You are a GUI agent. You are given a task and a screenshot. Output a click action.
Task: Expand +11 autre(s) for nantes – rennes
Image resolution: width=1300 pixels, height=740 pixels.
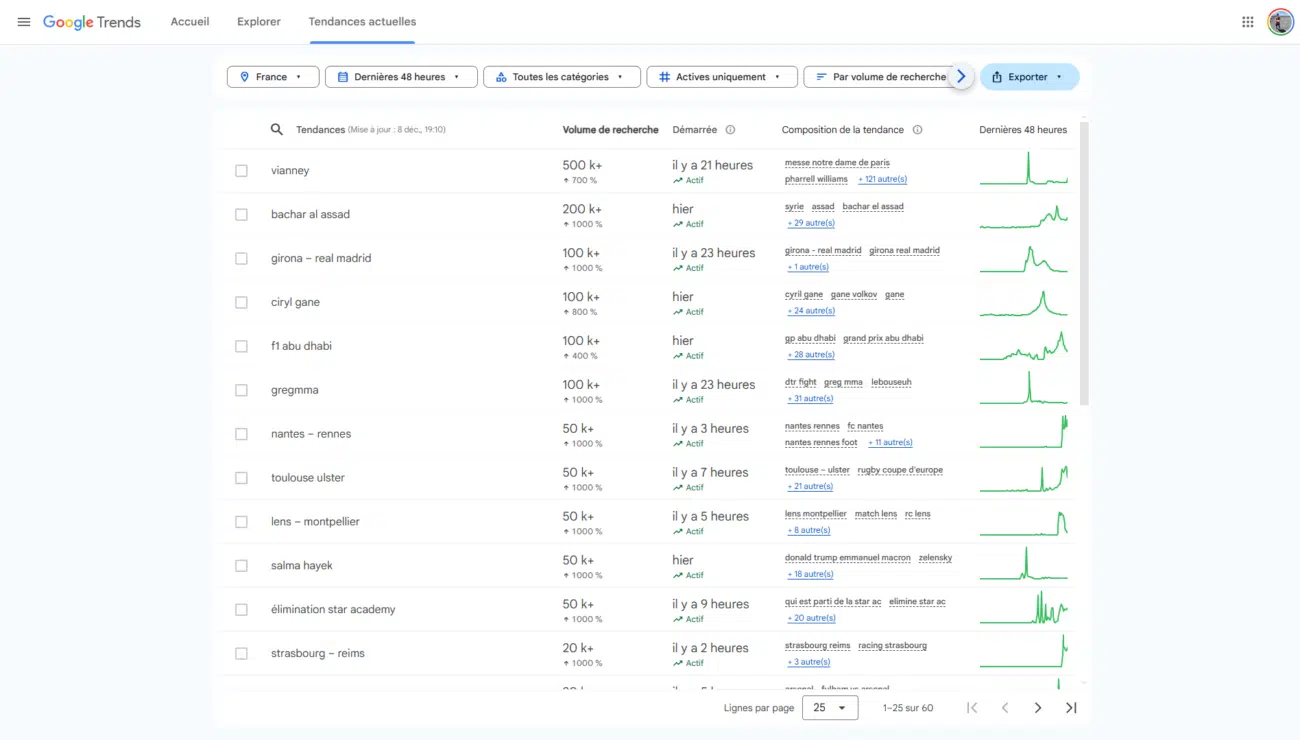pos(890,442)
